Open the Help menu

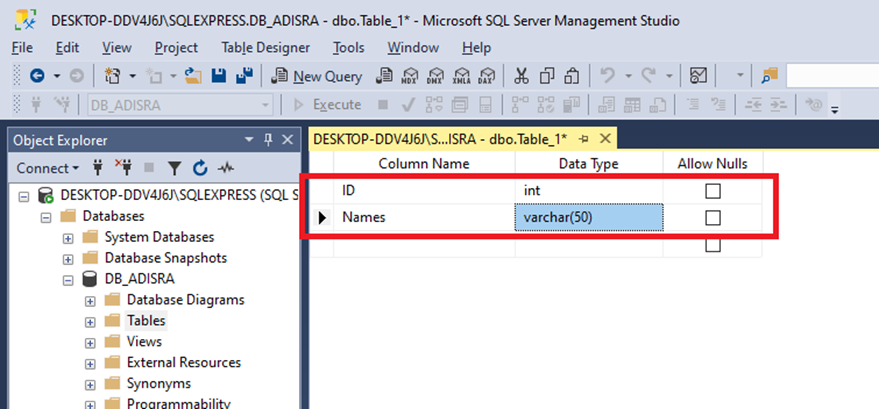476,48
